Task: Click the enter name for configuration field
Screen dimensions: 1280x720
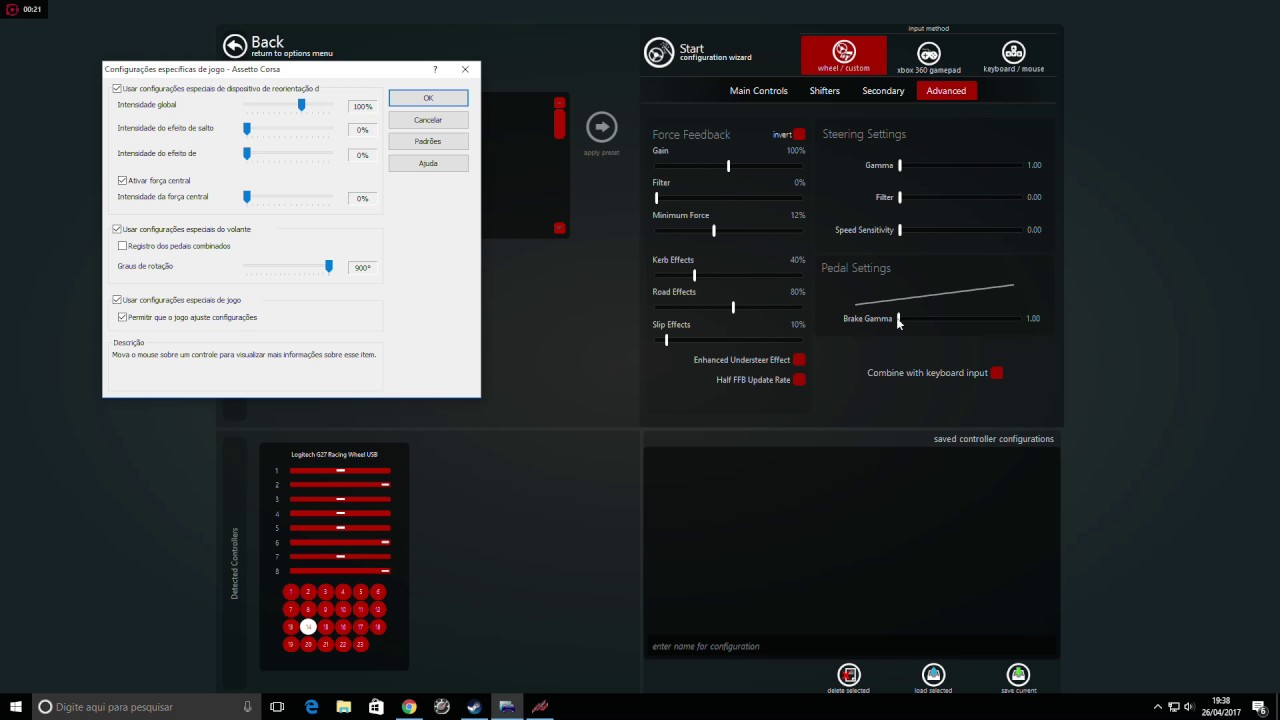Action: pos(850,646)
